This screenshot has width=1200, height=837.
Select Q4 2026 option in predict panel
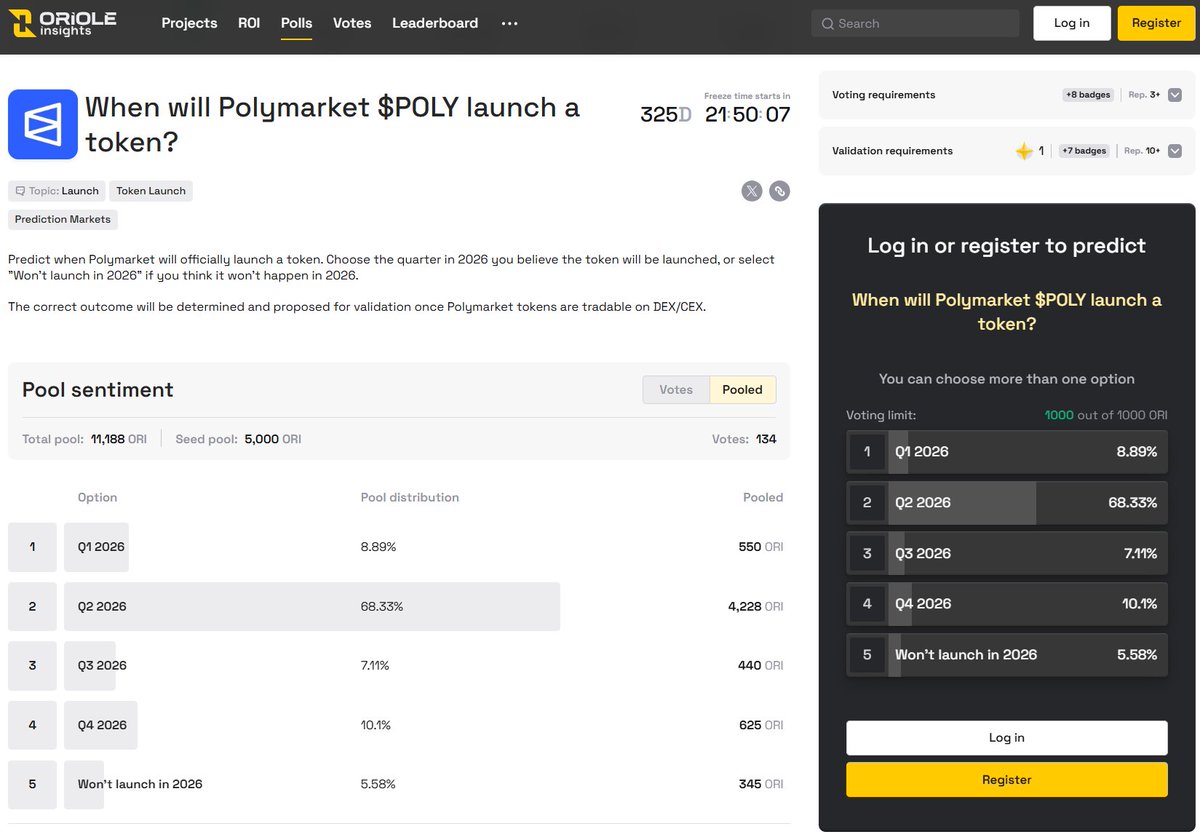[1006, 604]
